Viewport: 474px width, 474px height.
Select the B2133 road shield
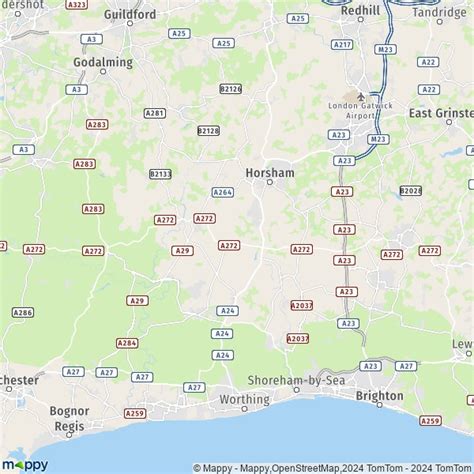tap(160, 174)
